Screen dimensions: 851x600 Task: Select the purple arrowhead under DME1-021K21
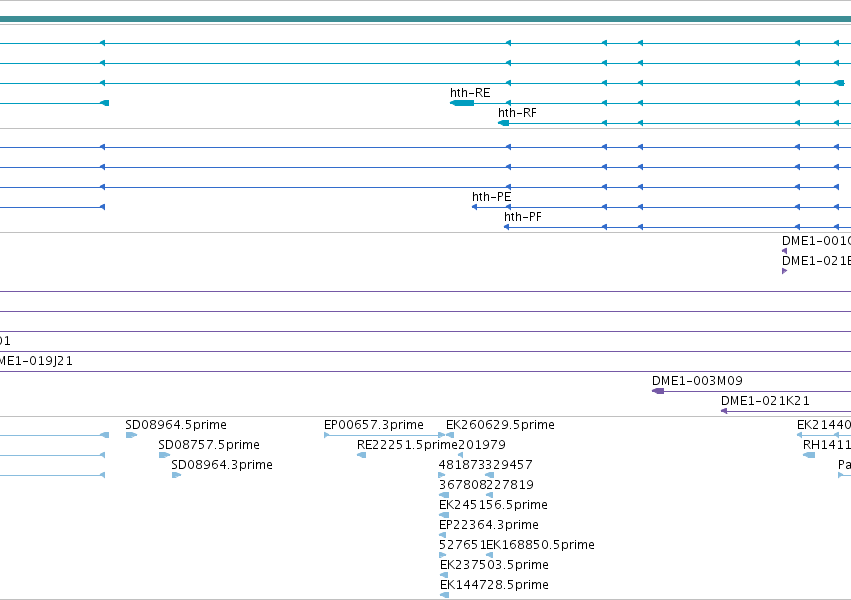(724, 411)
